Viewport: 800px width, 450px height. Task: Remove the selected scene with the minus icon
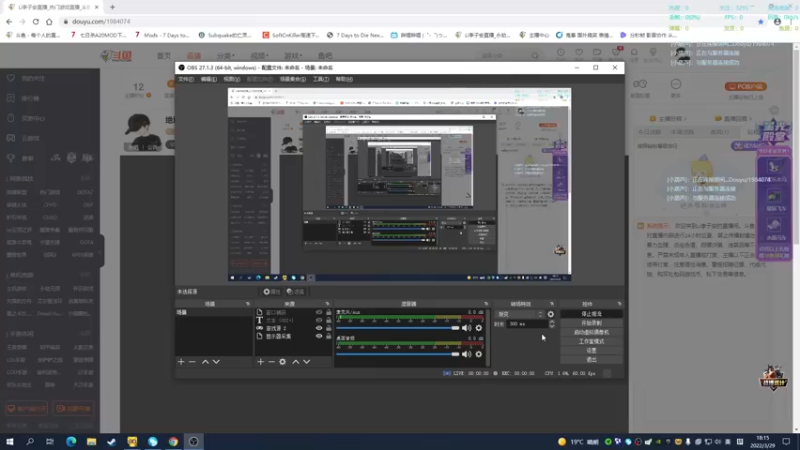tap(192, 362)
